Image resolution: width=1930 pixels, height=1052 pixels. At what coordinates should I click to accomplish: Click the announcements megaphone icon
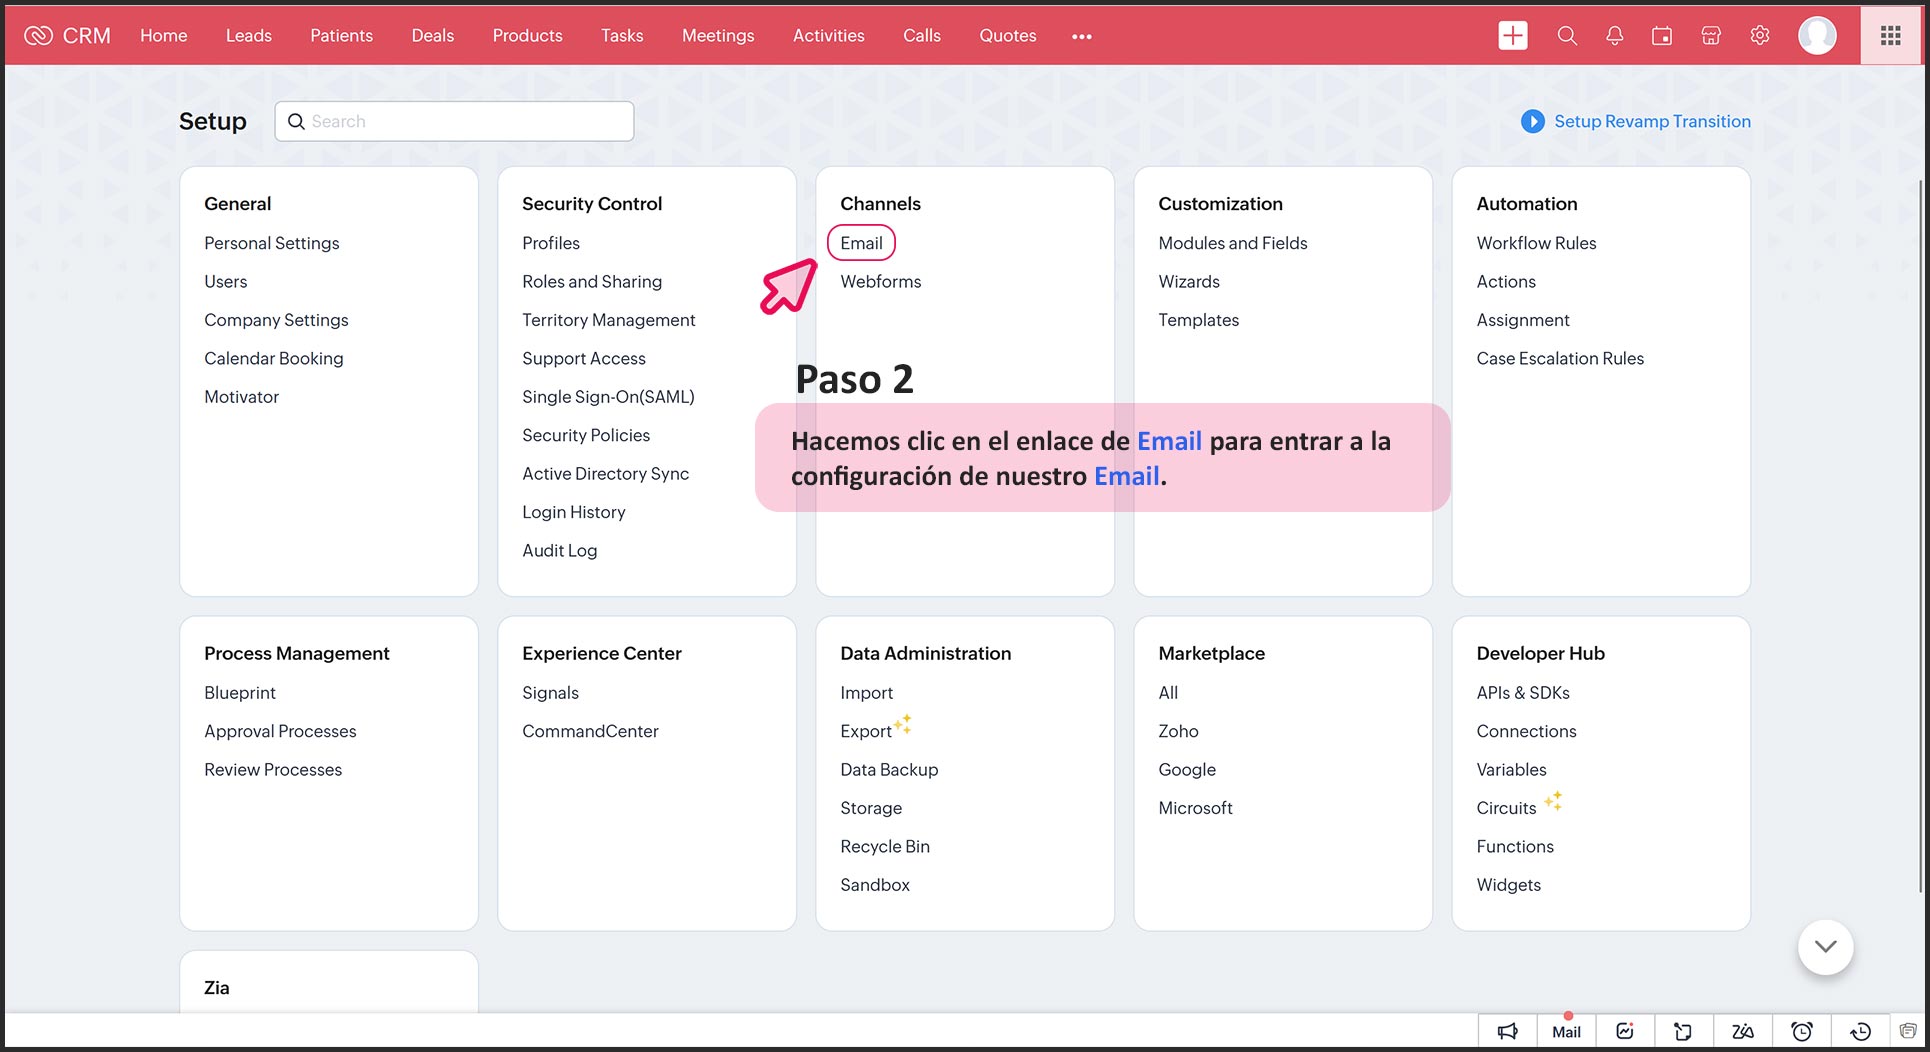click(1507, 1031)
